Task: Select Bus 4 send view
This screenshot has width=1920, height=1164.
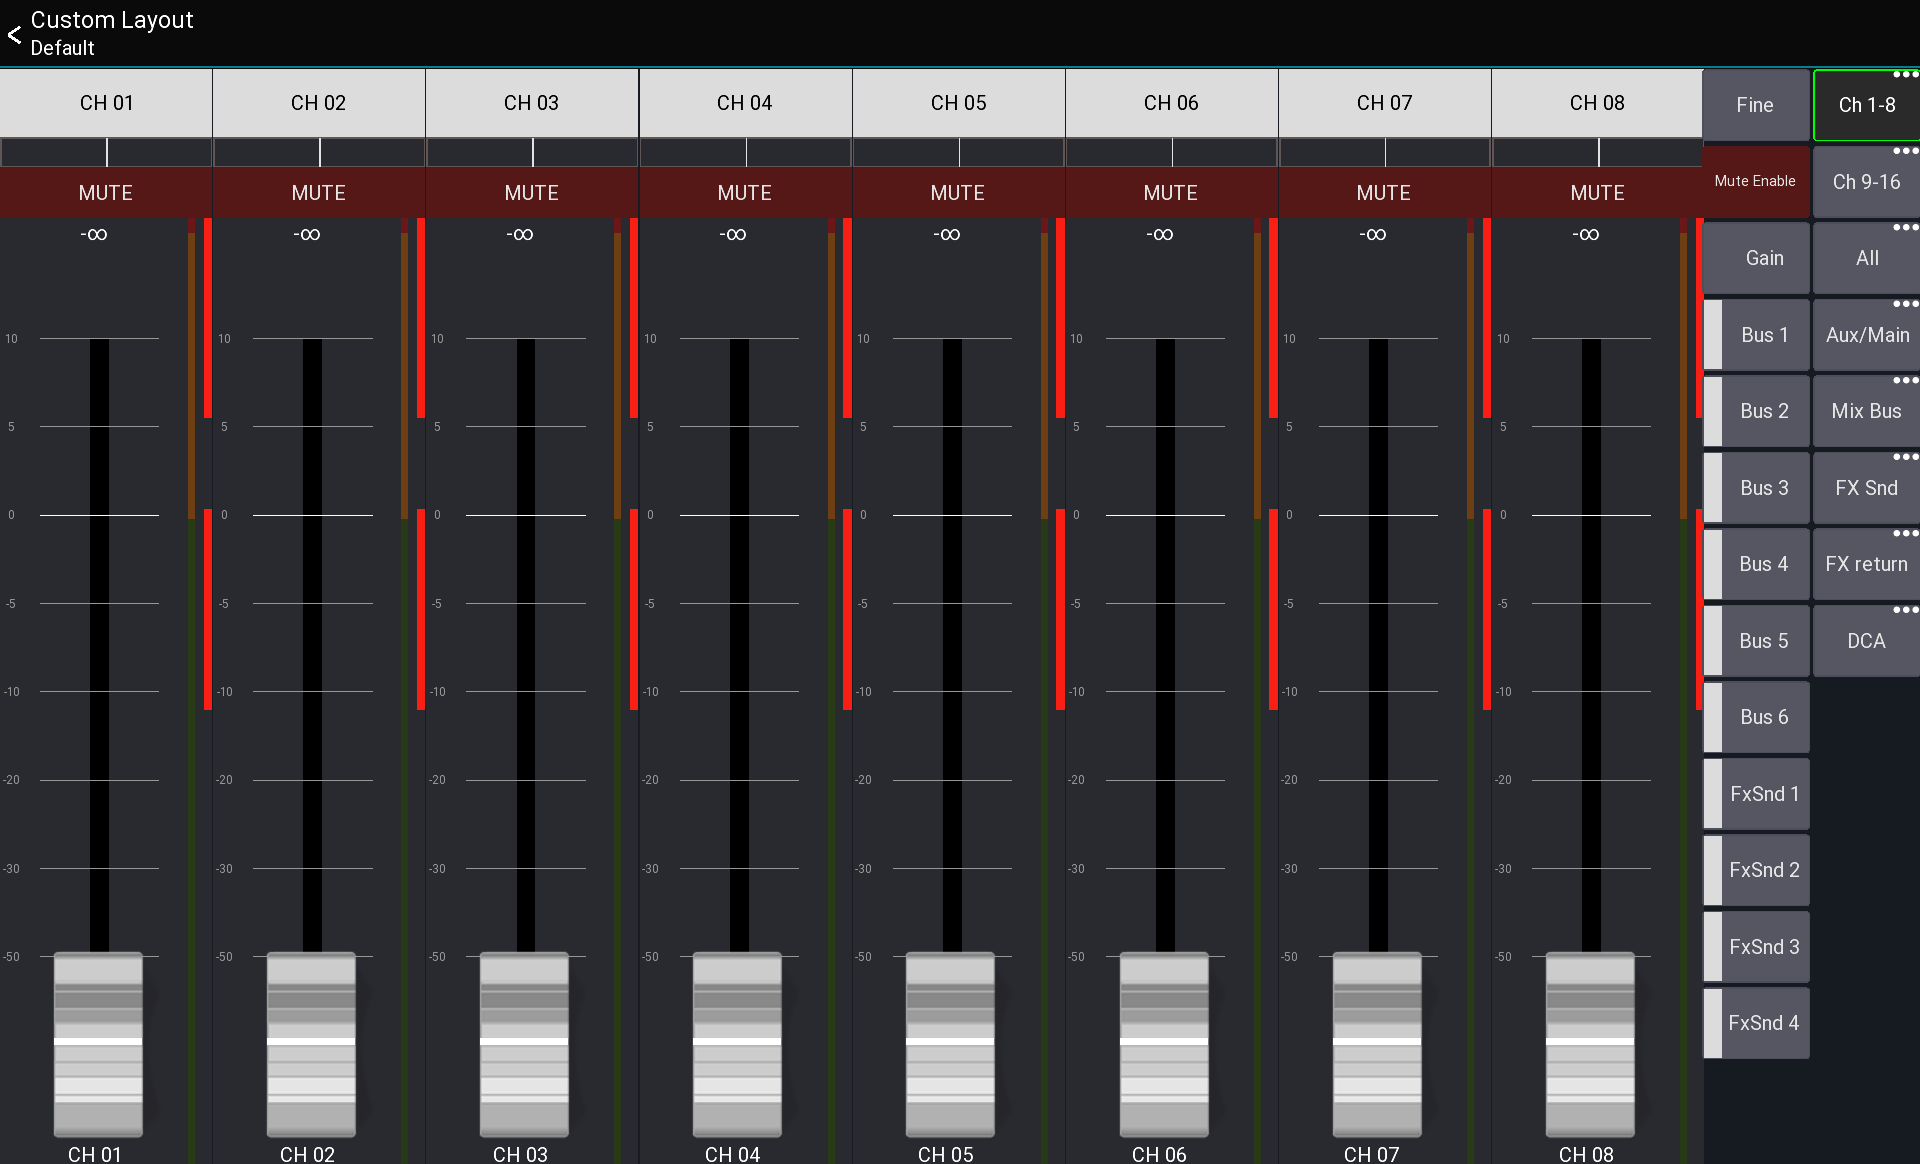Action: coord(1763,564)
